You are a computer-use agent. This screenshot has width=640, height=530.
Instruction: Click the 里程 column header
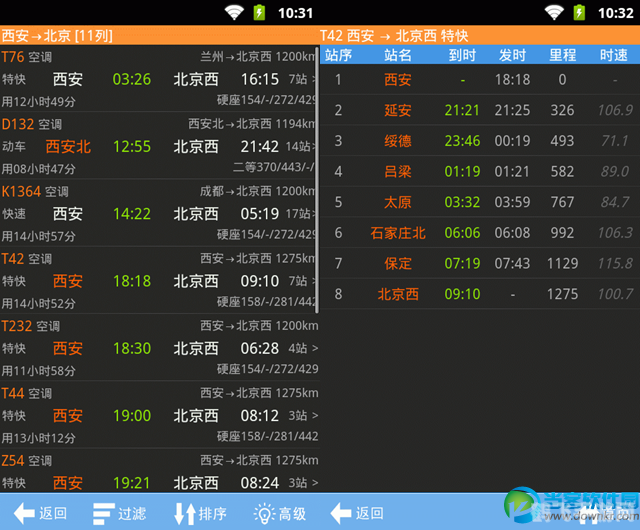[x=562, y=54]
